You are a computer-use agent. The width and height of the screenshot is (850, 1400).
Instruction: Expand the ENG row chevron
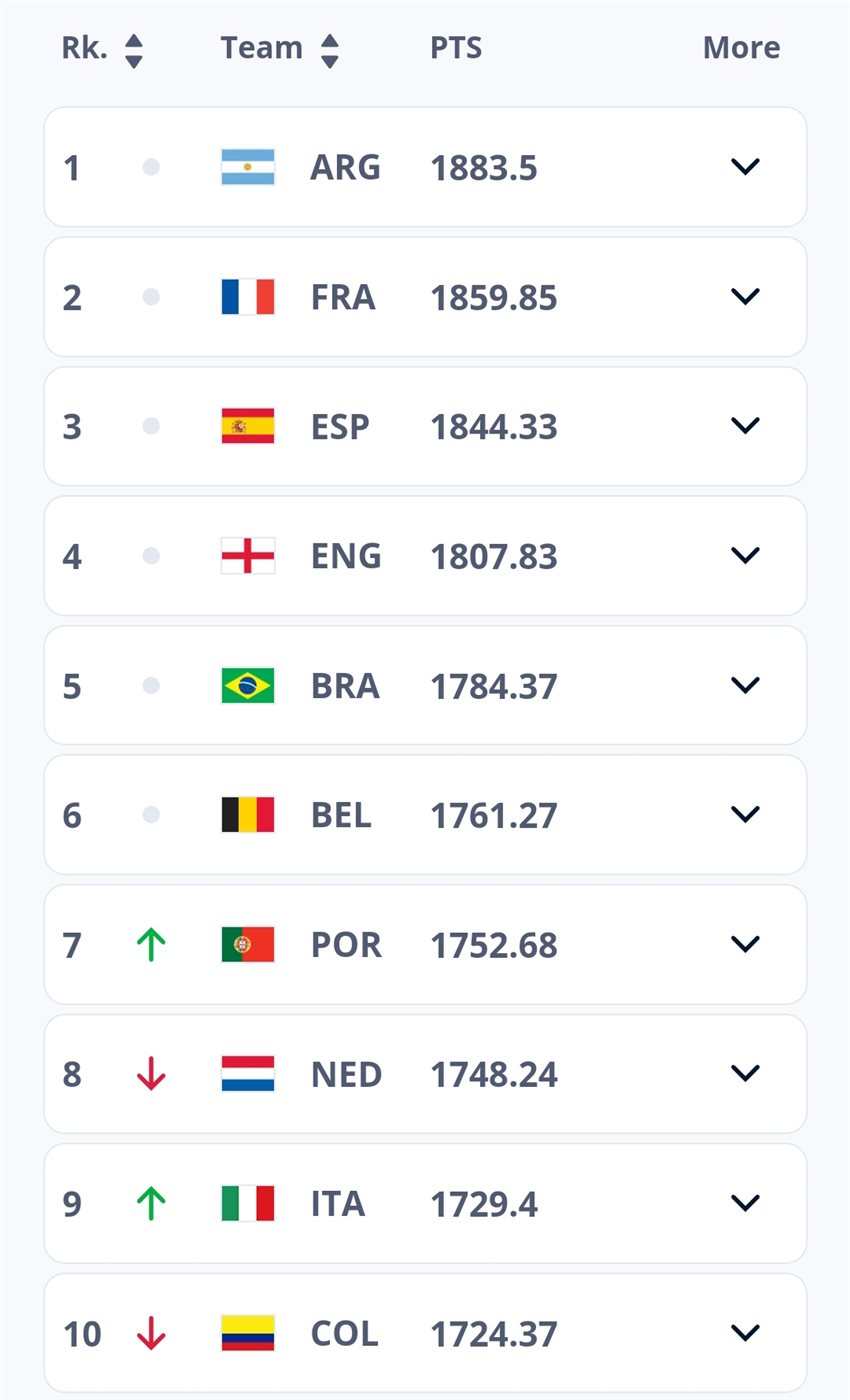(745, 555)
